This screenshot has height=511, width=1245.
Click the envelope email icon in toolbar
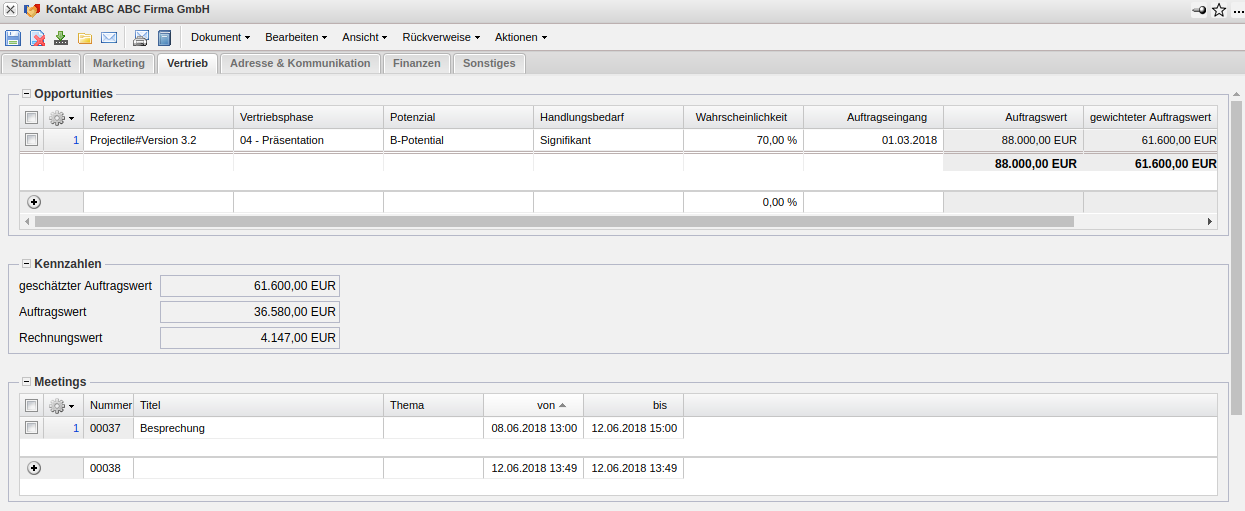tap(109, 38)
